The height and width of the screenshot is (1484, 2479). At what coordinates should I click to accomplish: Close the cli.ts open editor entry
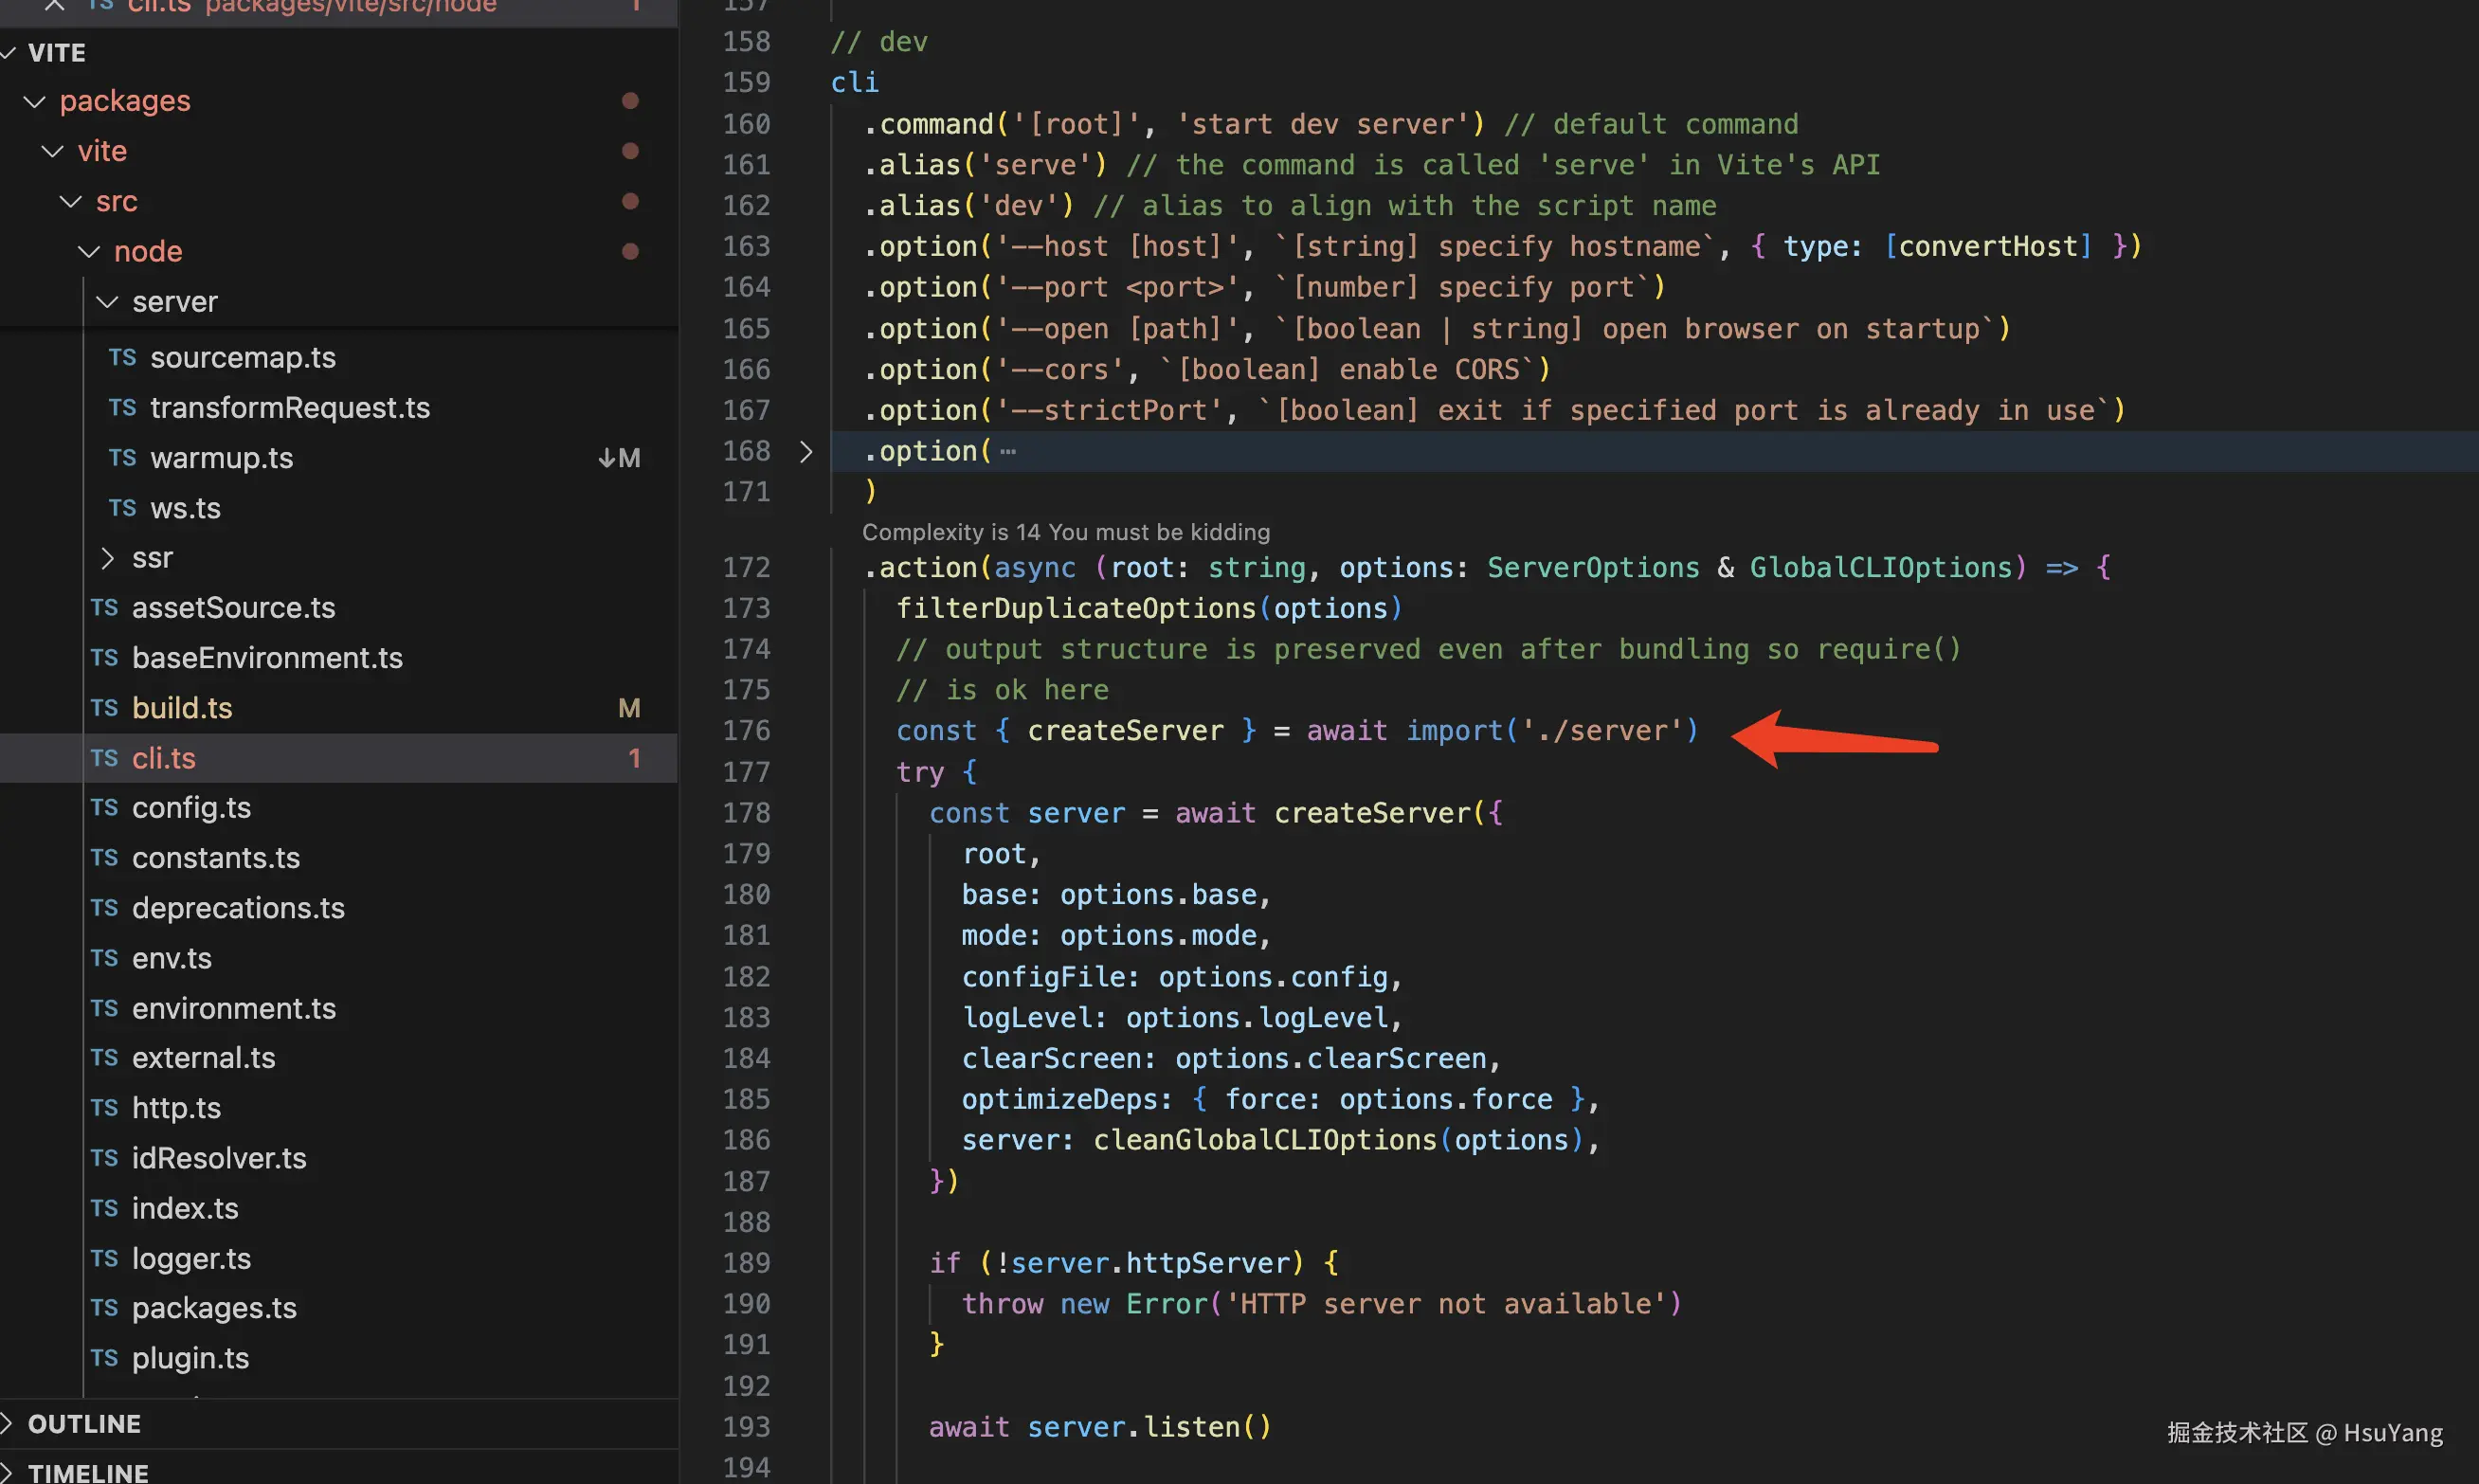[x=54, y=5]
